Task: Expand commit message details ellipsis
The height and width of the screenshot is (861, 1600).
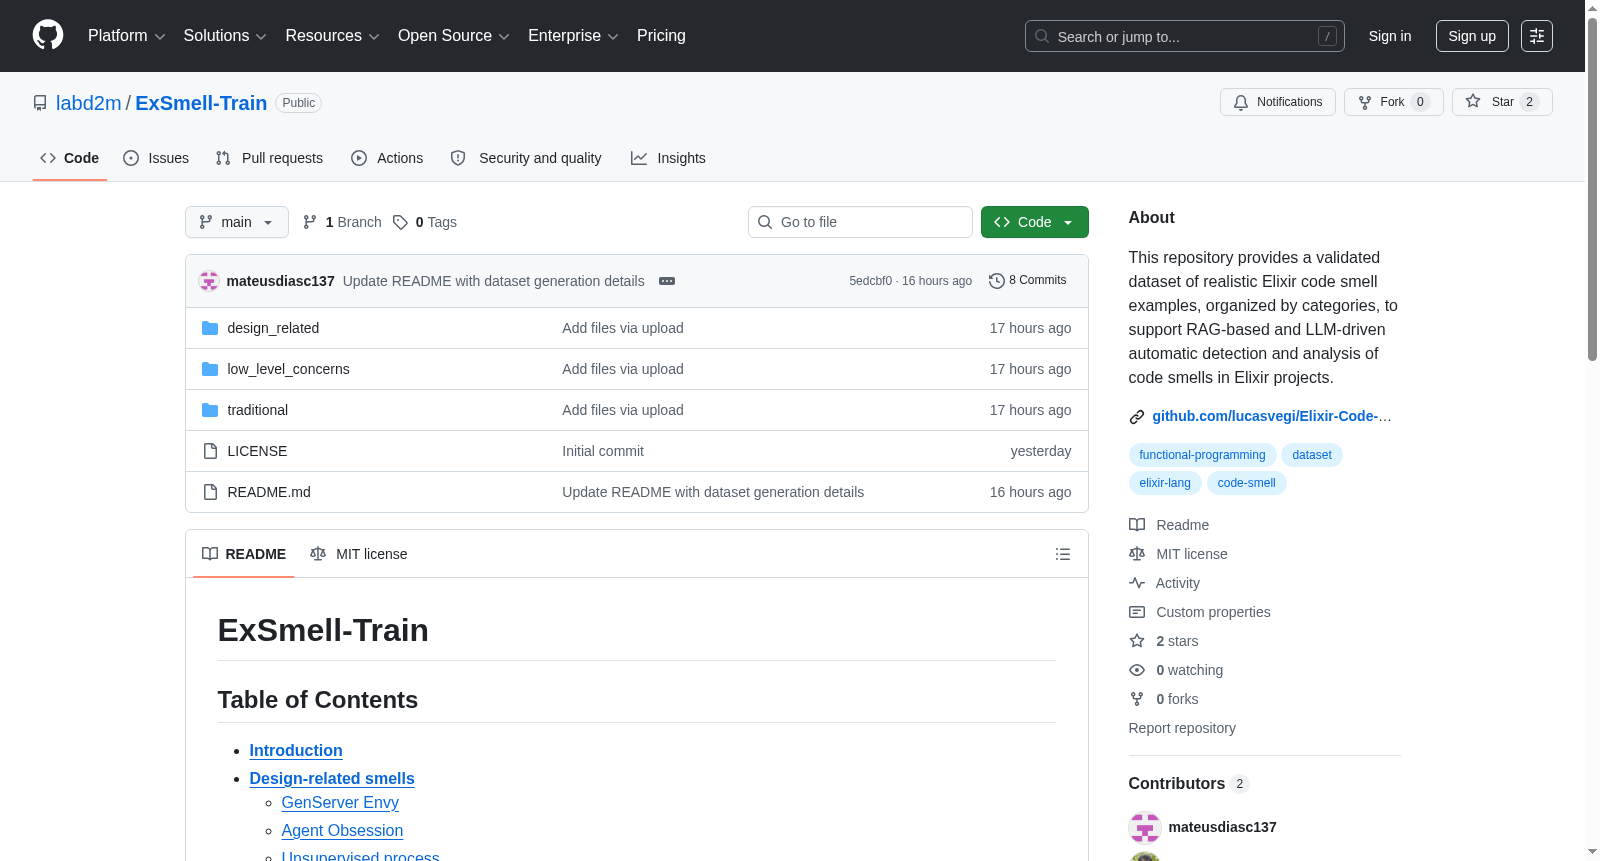Action: tap(667, 281)
